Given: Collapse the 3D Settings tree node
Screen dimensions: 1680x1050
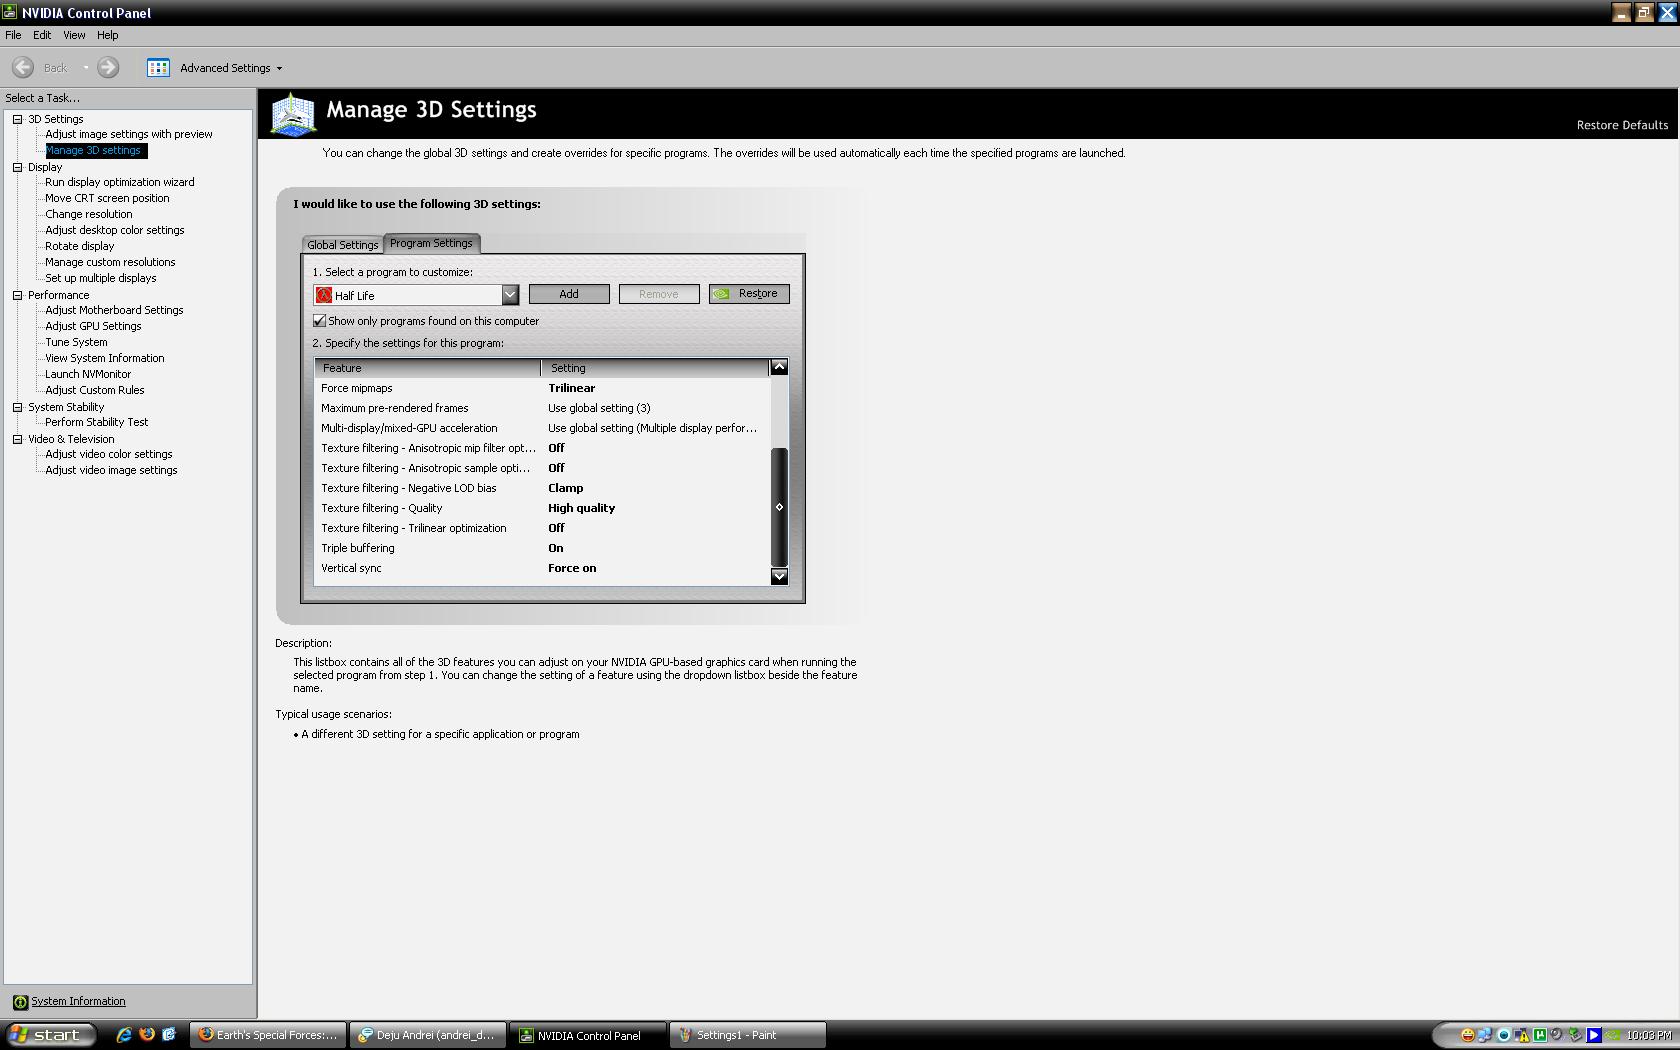Looking at the screenshot, I should pyautogui.click(x=17, y=119).
